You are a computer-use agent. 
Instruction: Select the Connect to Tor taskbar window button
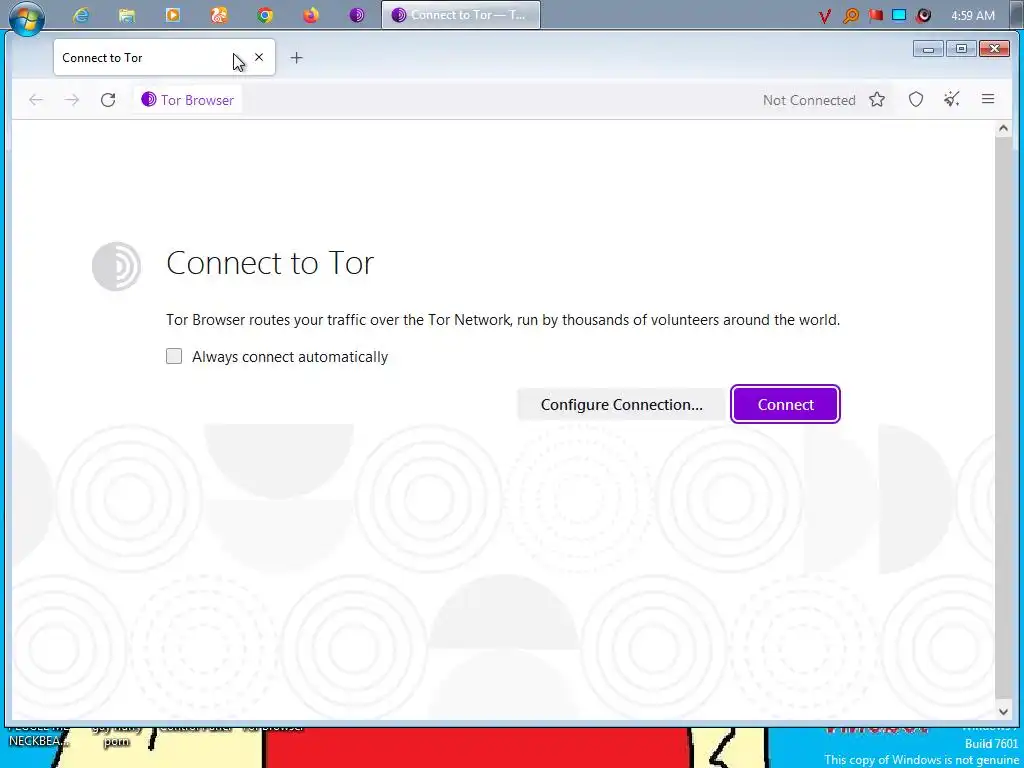pos(460,15)
